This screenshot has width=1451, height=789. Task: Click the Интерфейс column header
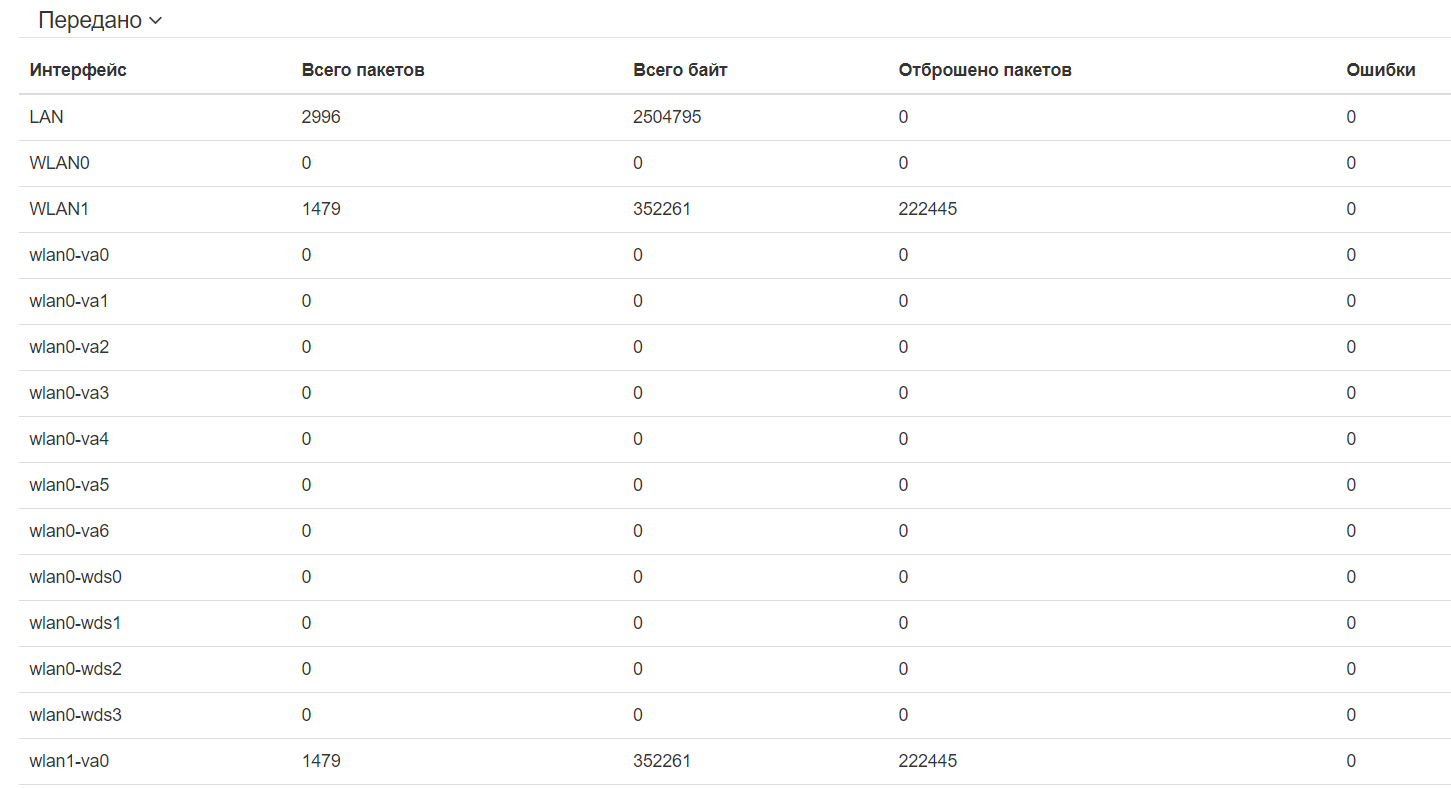point(78,70)
